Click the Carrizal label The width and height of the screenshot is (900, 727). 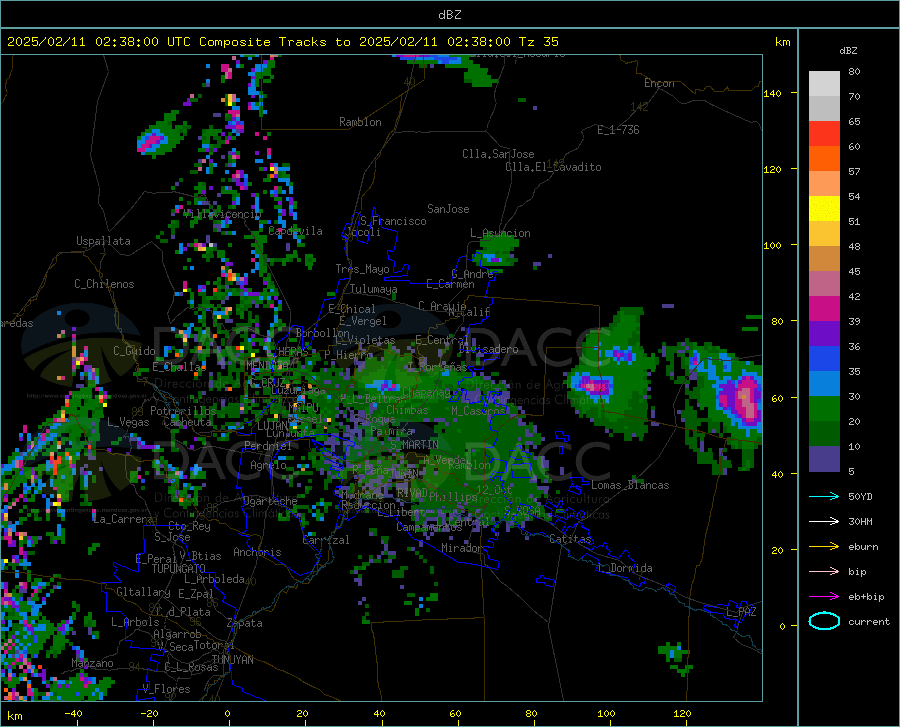point(326,540)
